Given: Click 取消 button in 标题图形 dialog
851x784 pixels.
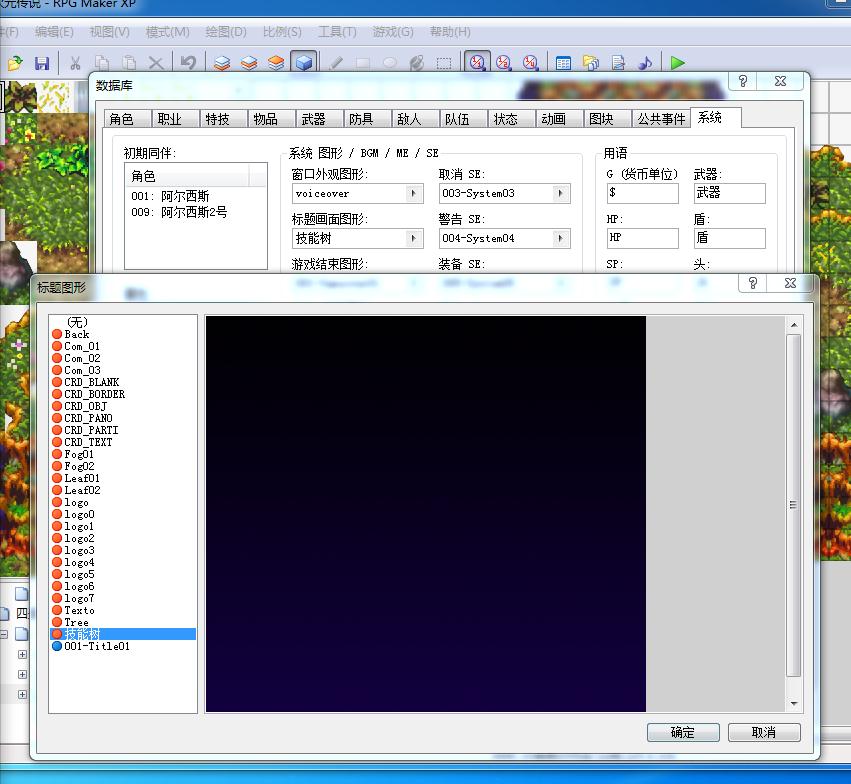Looking at the screenshot, I should point(764,732).
